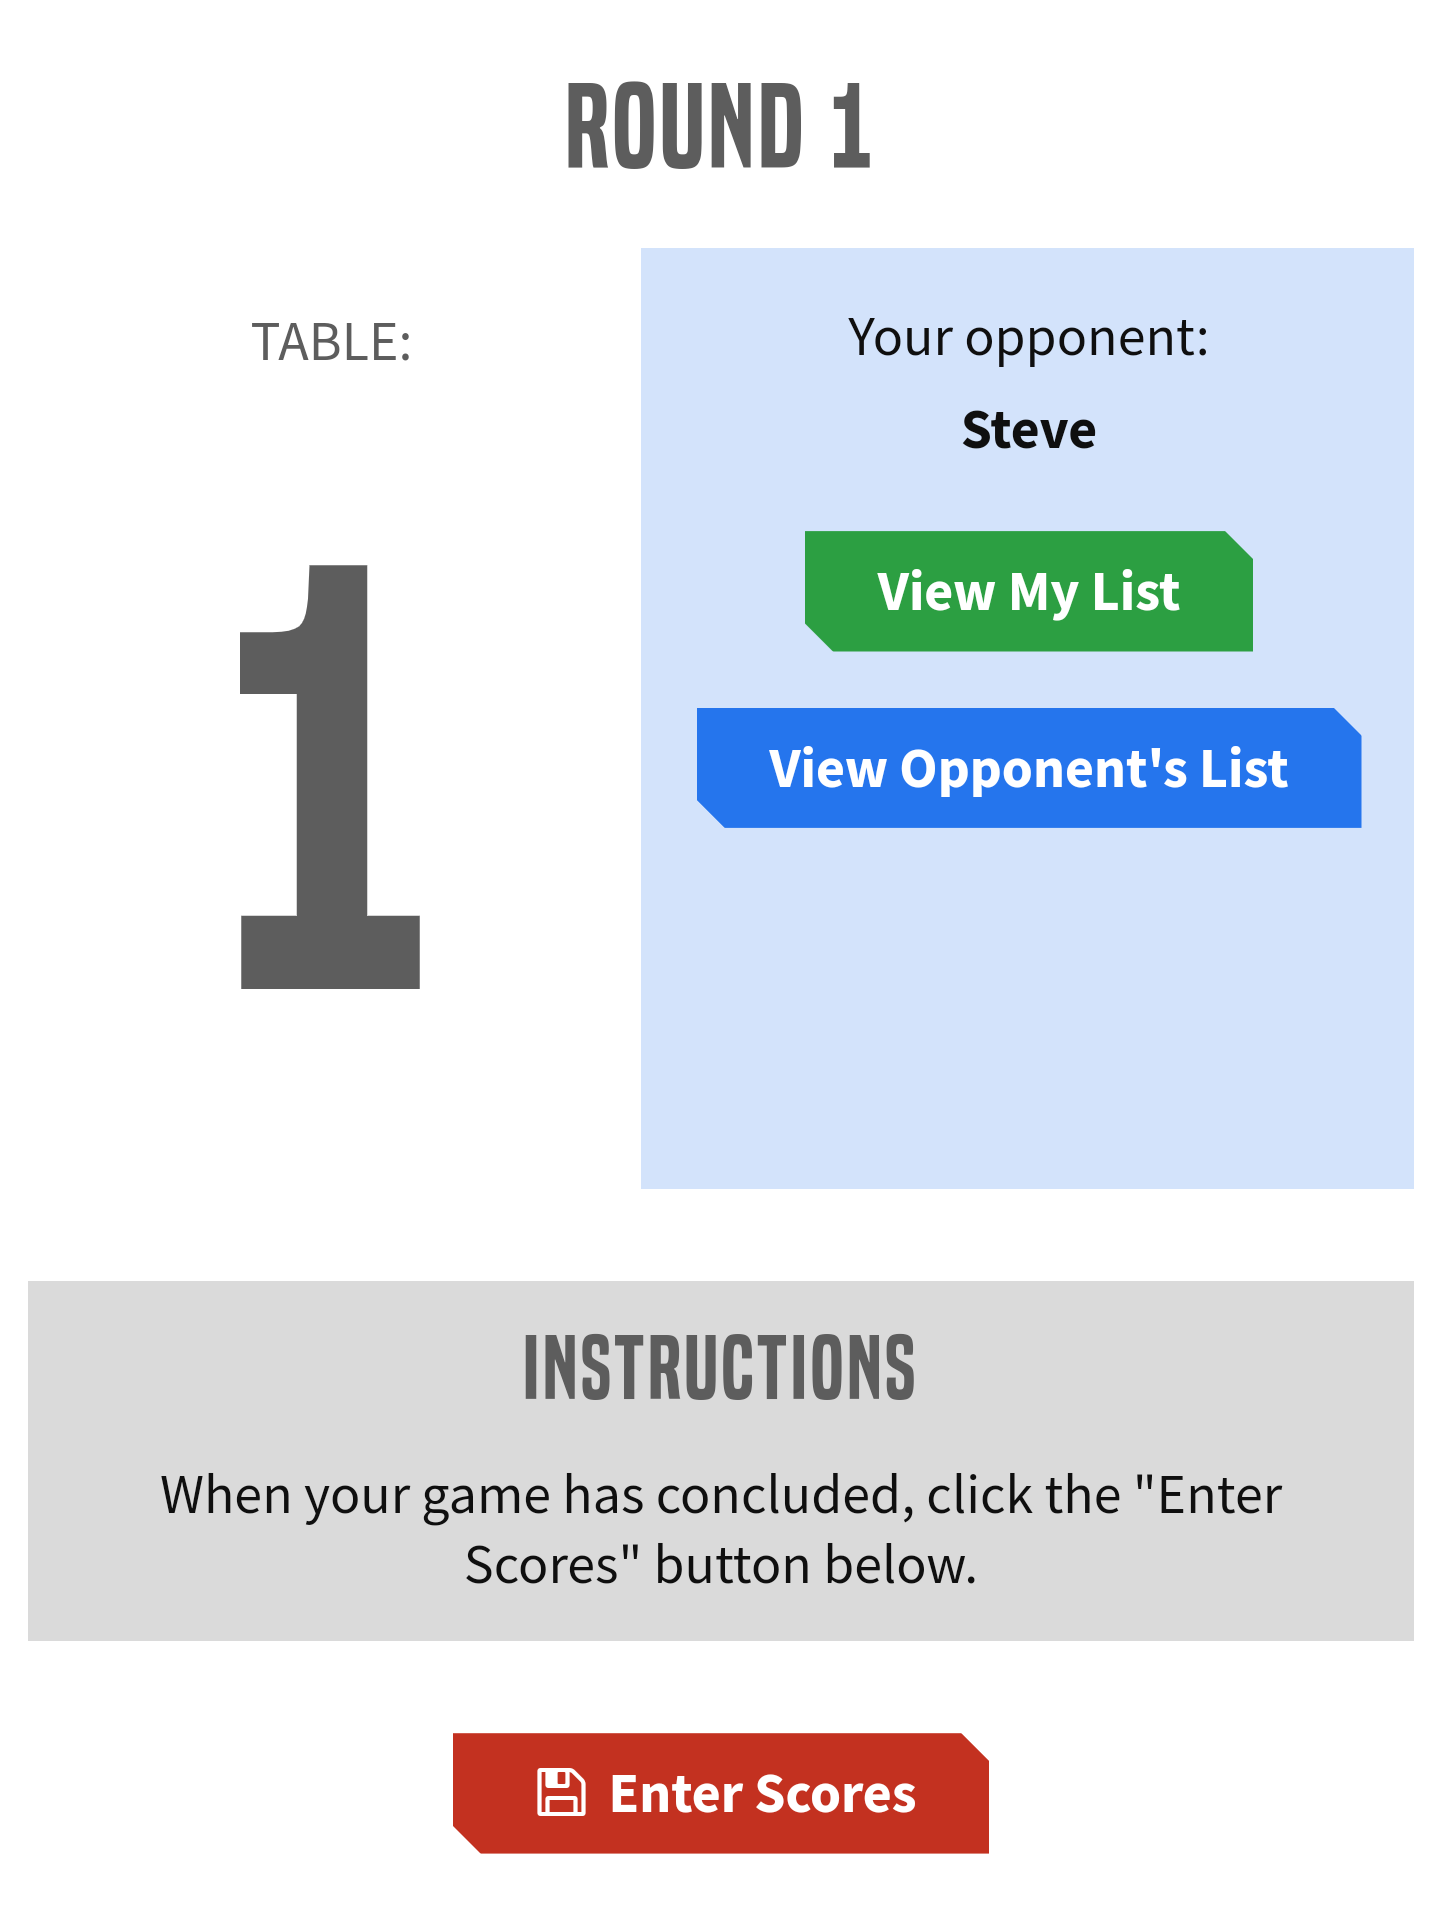Click the word 'Opponent's' on blue button
This screenshot has width=1440, height=1922.
[x=1043, y=768]
